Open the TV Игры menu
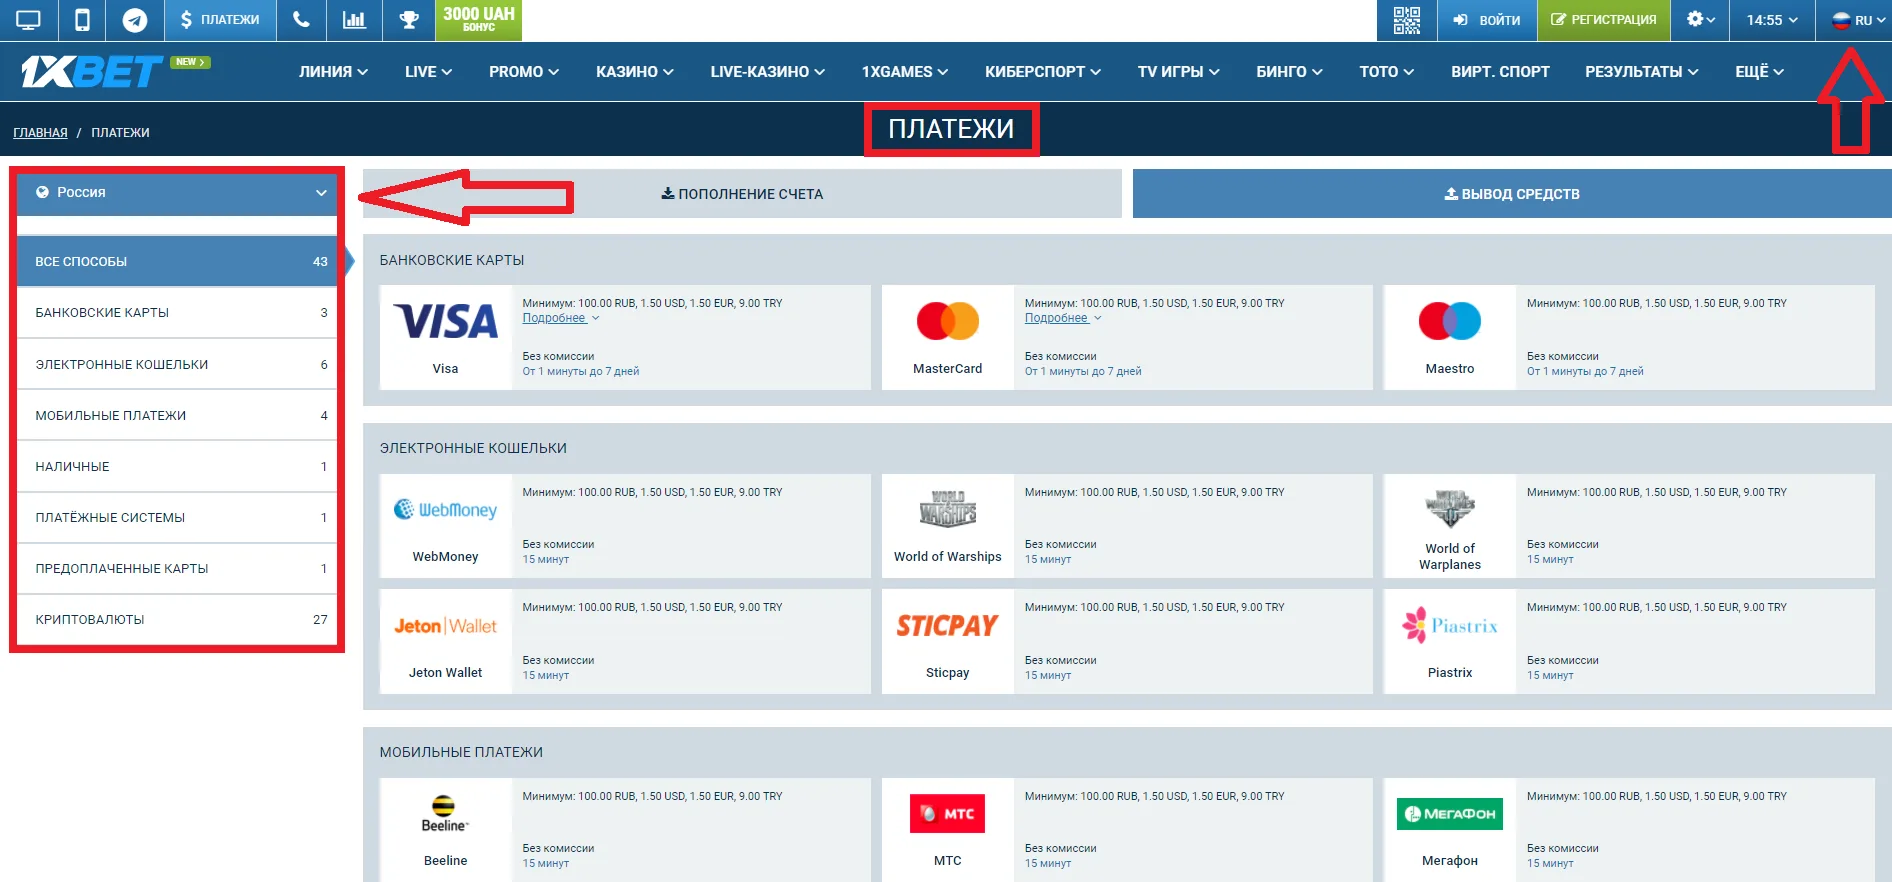The width and height of the screenshot is (1892, 882). (x=1179, y=72)
